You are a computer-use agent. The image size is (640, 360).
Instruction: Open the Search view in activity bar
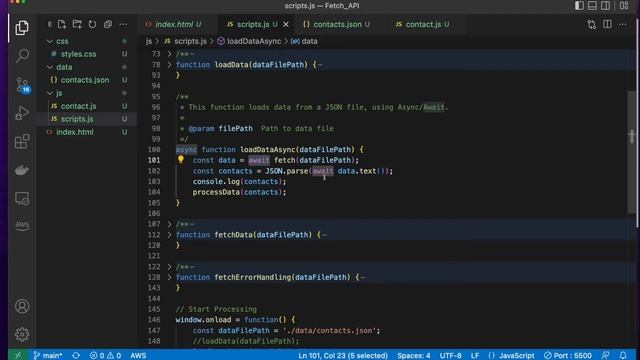coord(22,56)
